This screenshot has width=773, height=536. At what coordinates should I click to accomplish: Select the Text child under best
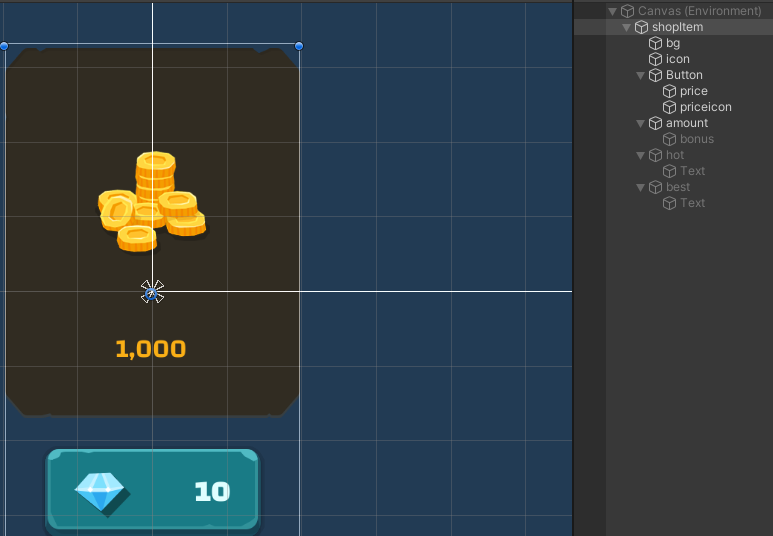(693, 203)
